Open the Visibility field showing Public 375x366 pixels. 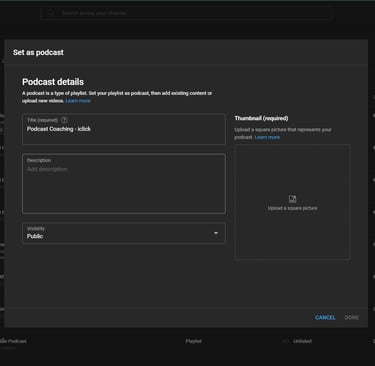coord(124,233)
